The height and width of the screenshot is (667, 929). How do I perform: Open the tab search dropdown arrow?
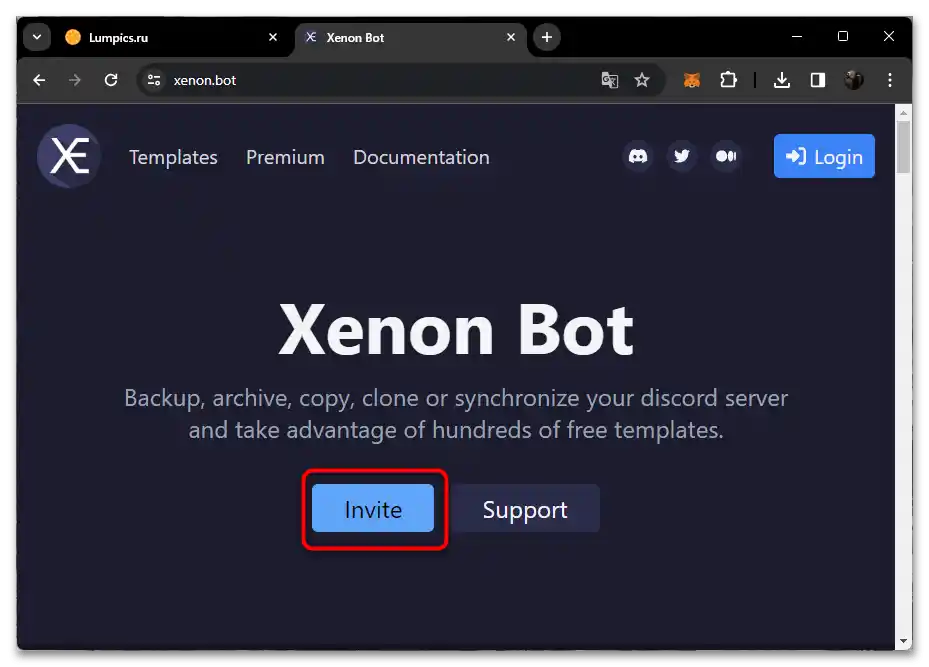coord(37,37)
